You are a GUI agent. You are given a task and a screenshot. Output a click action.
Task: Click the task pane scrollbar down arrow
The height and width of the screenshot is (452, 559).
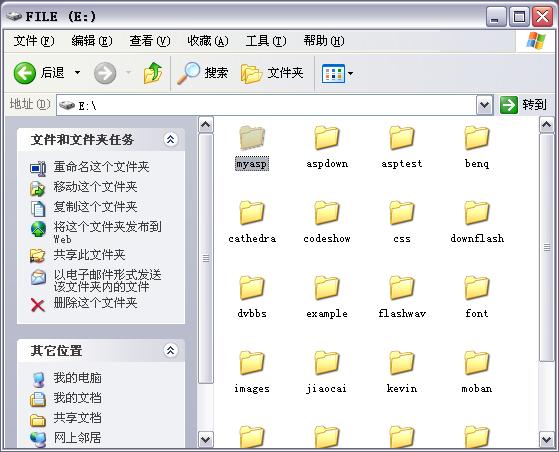pos(206,439)
